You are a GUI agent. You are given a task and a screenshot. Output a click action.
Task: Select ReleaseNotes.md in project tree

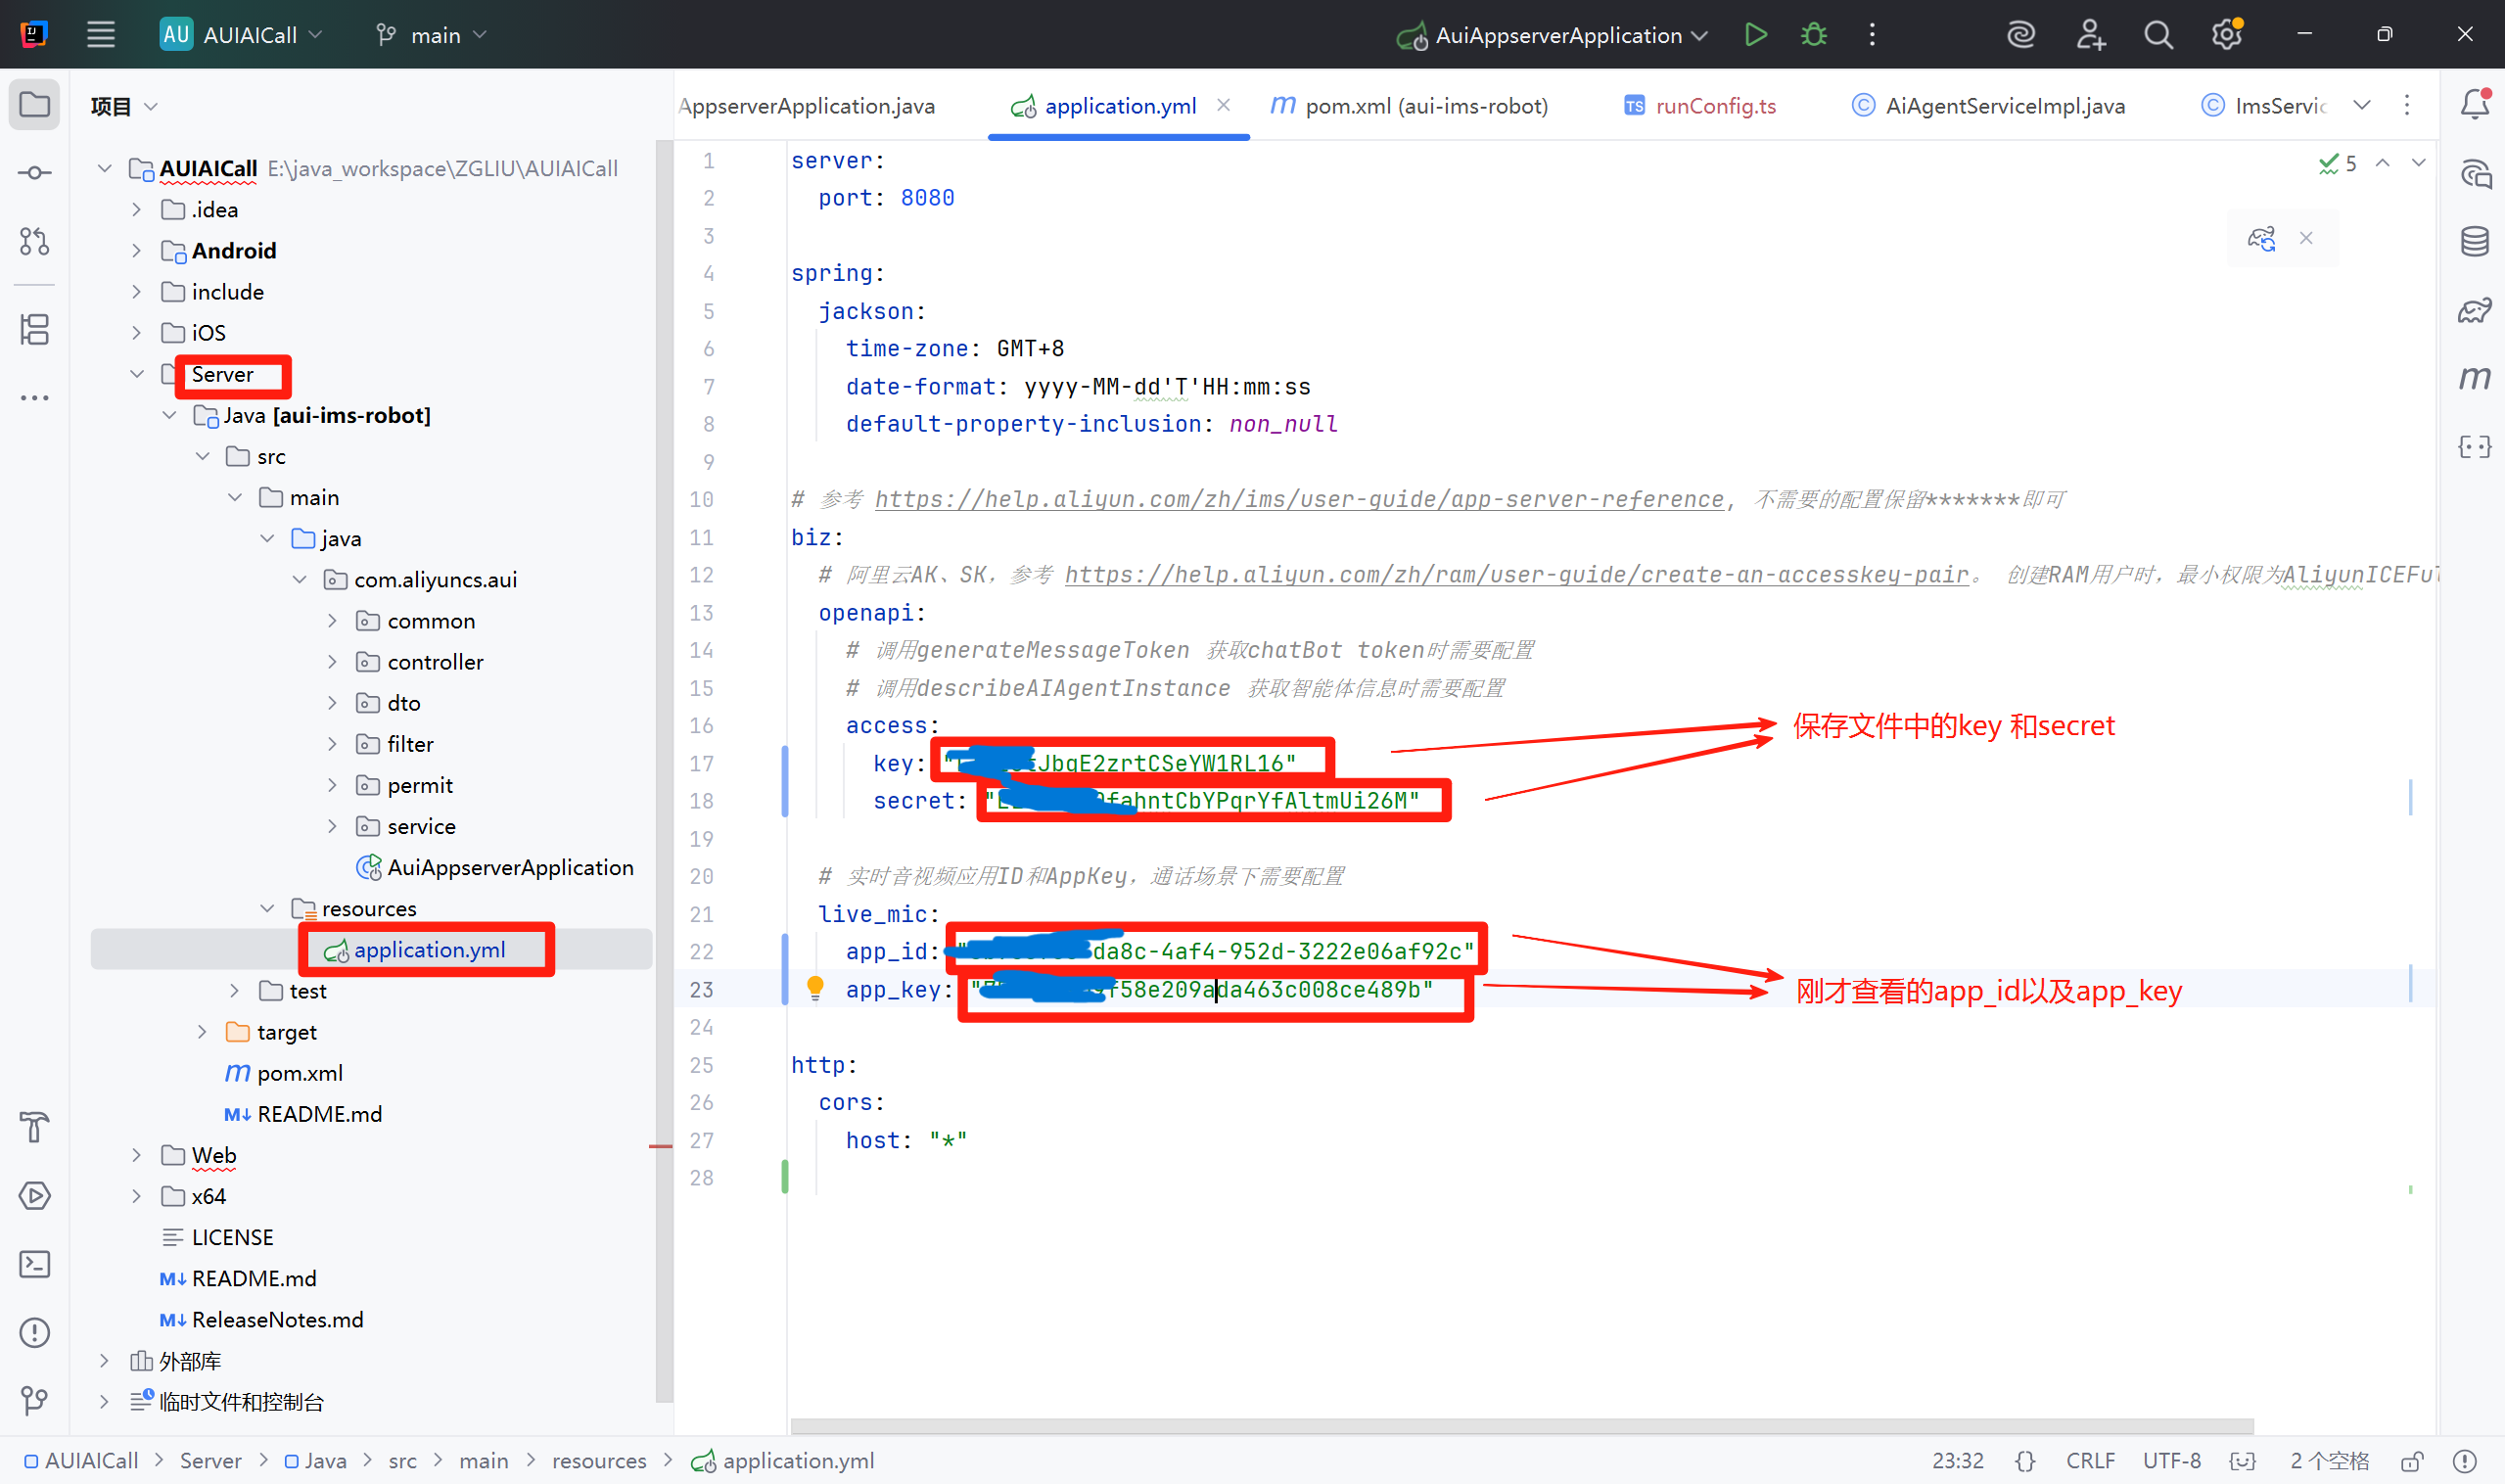tap(277, 1320)
